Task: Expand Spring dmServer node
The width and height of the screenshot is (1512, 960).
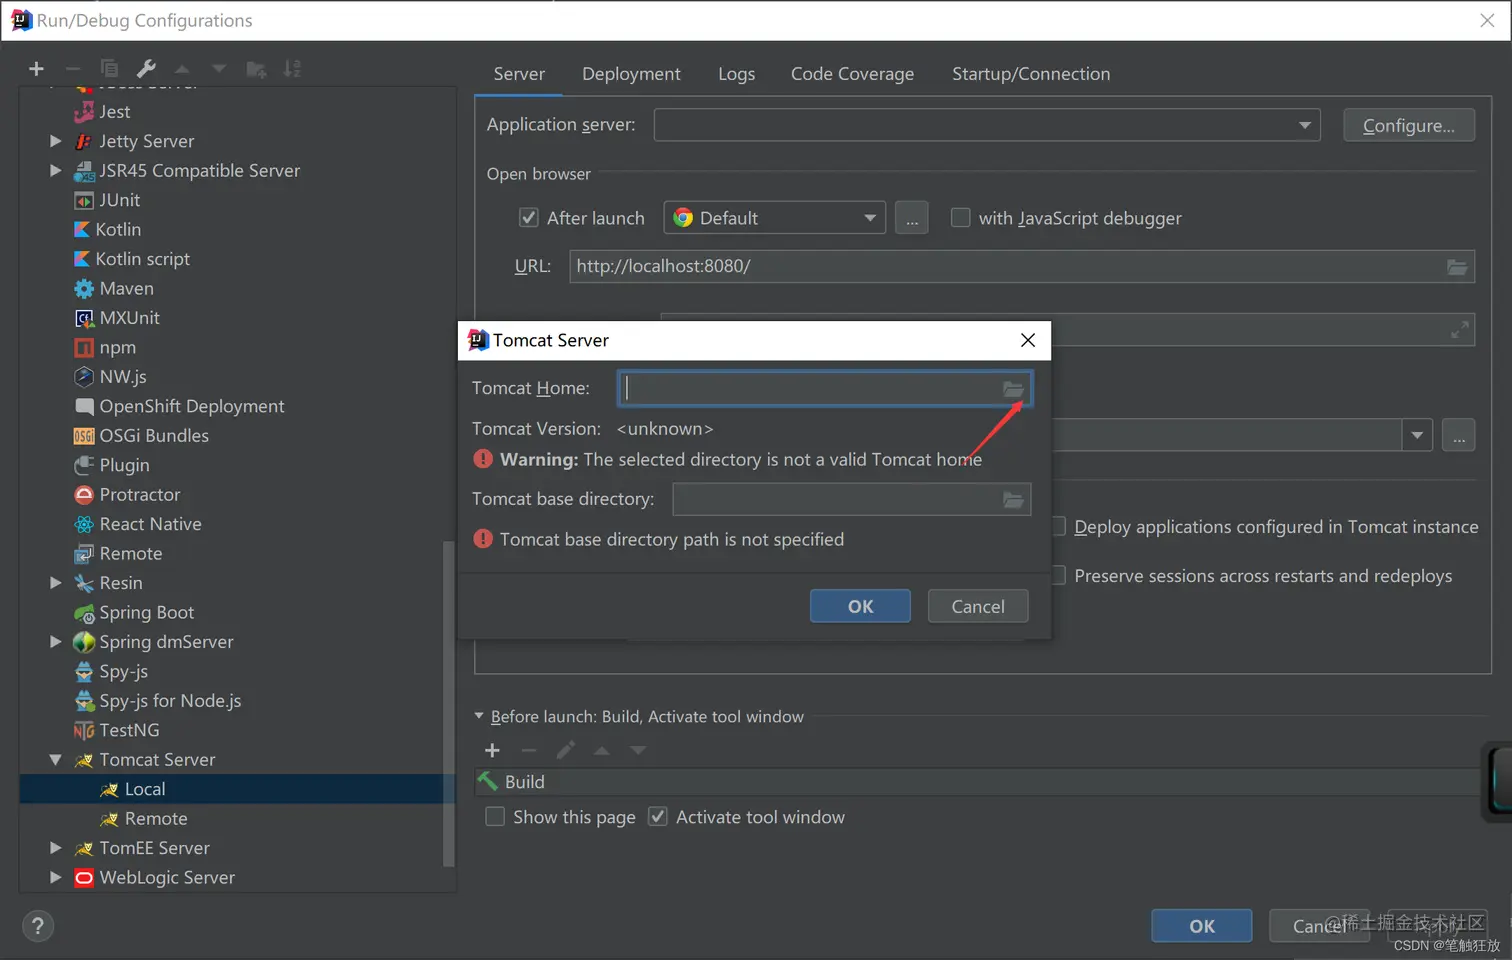Action: (x=56, y=642)
